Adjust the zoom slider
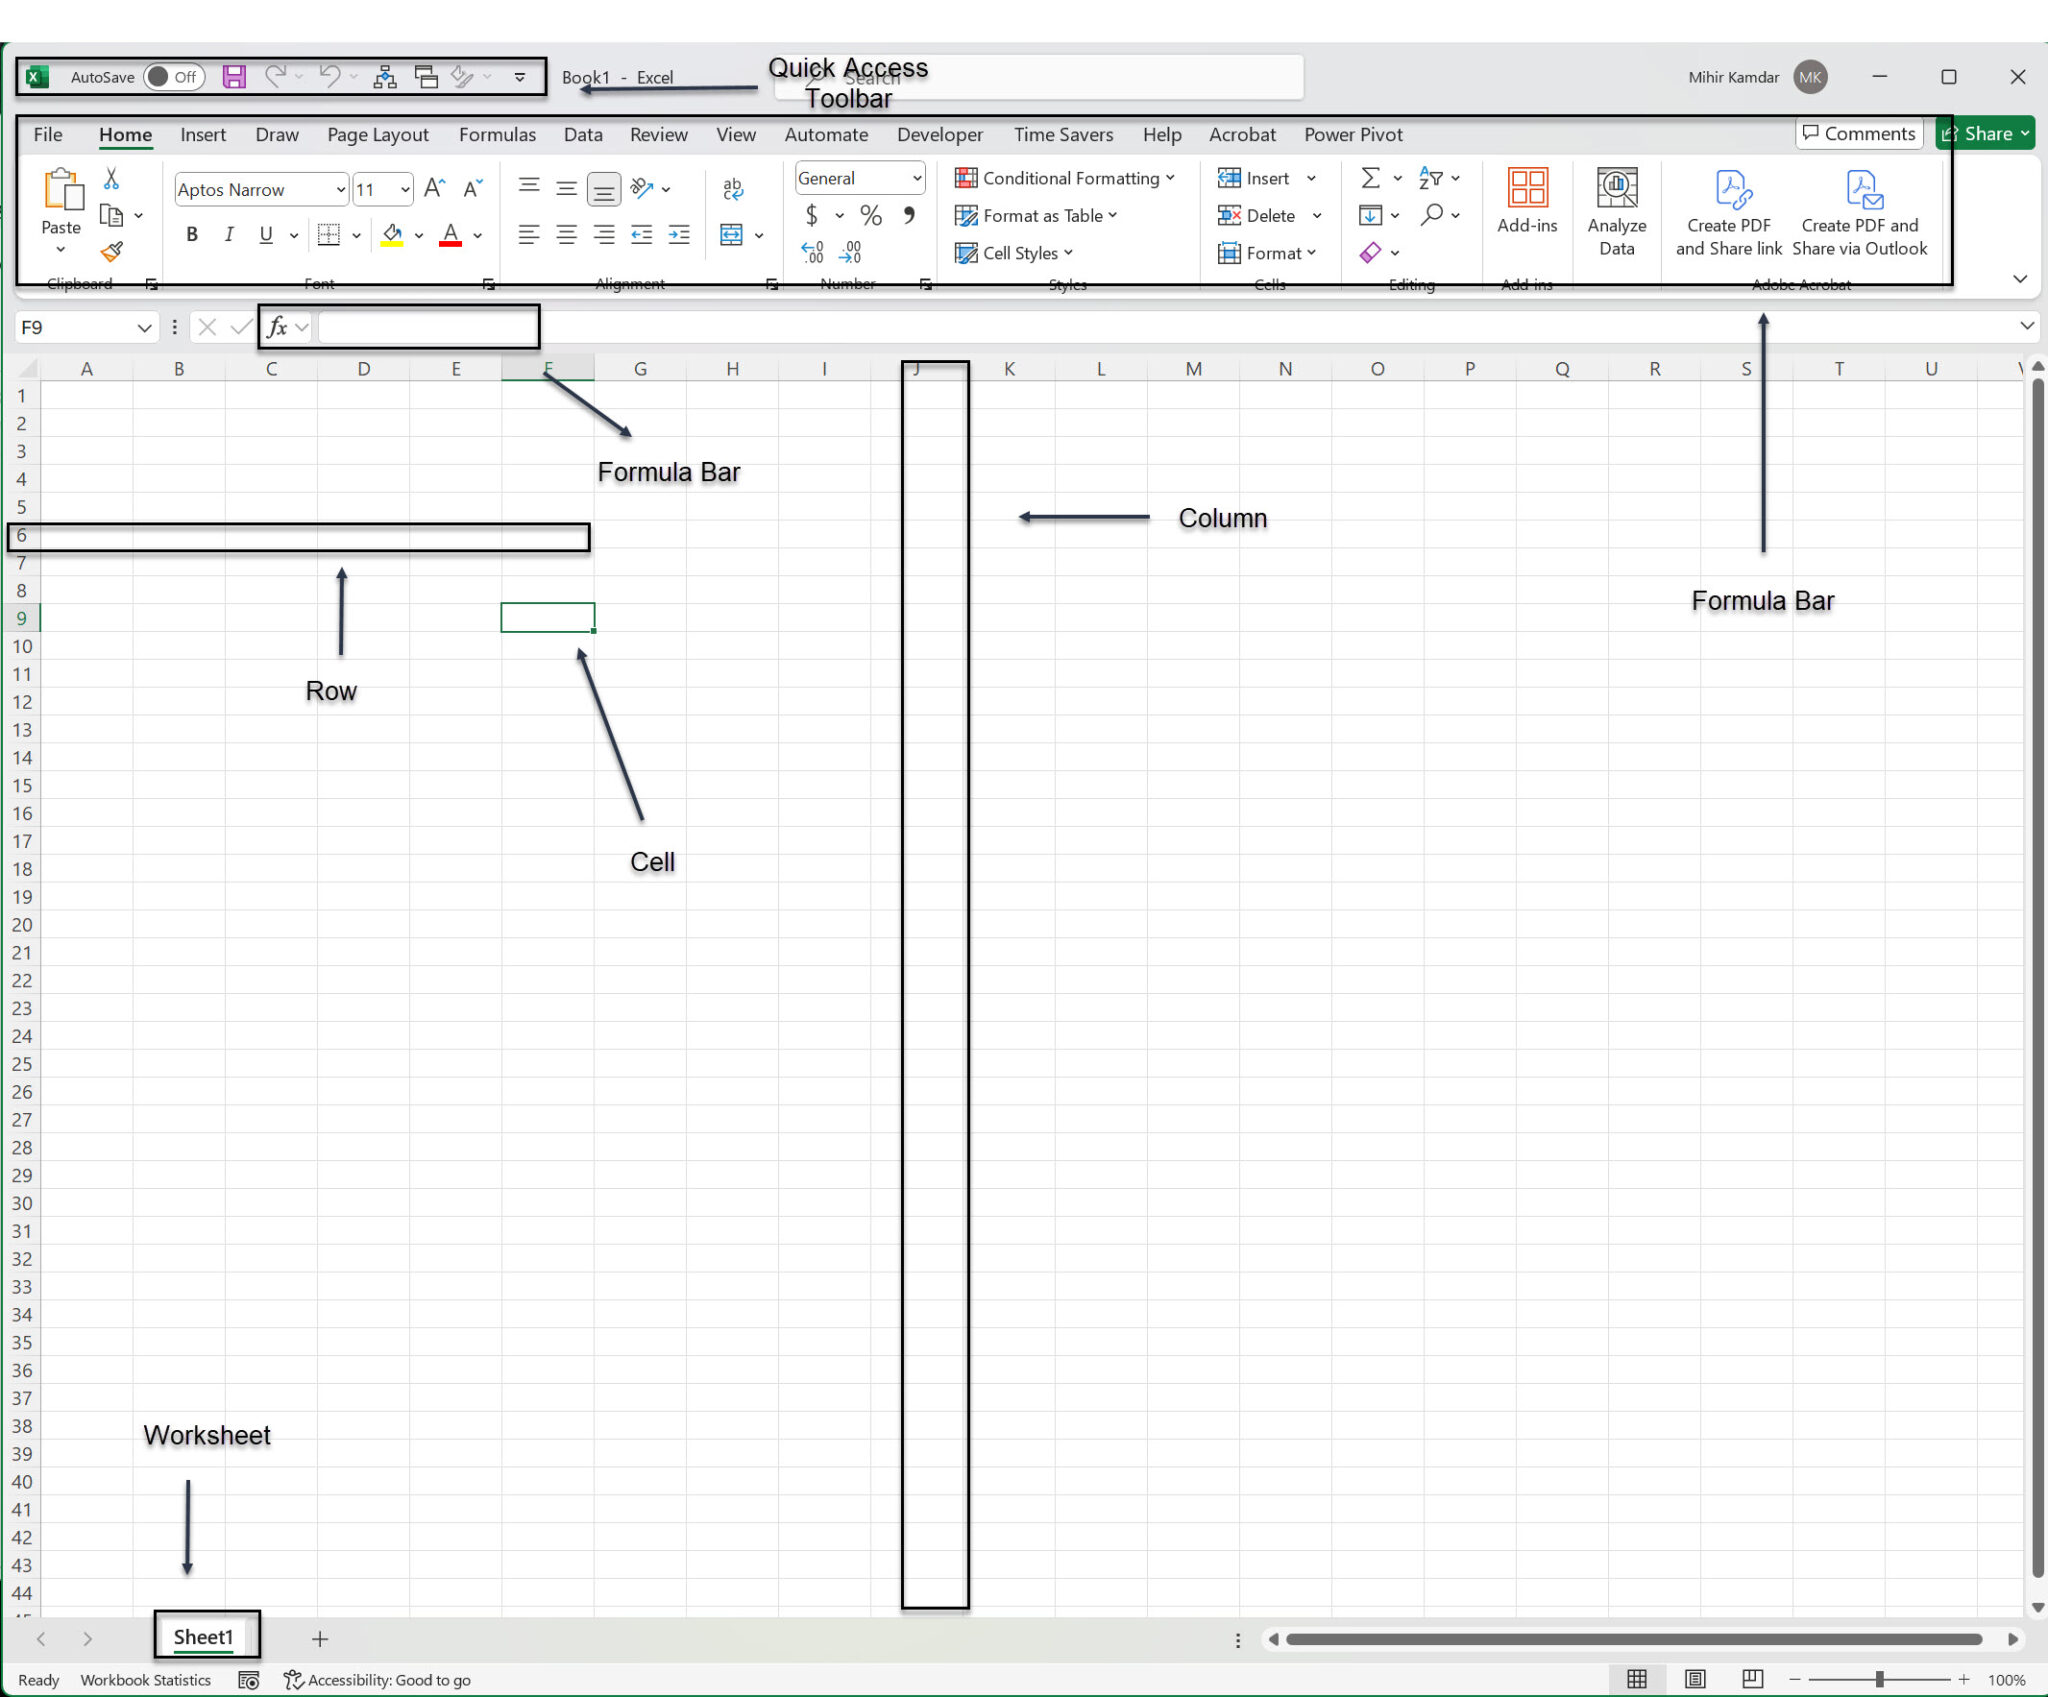 point(1880,1680)
